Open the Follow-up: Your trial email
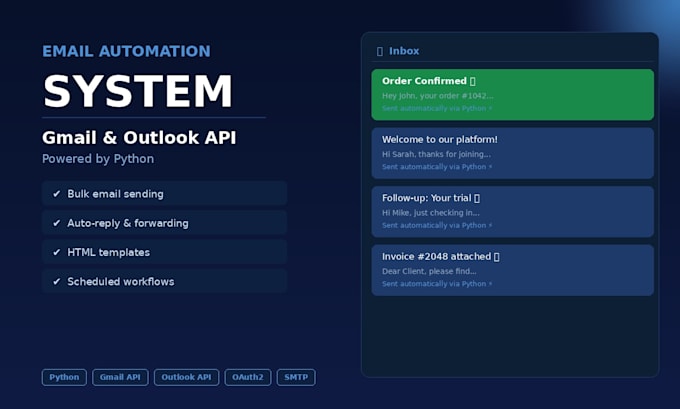The width and height of the screenshot is (680, 409). click(513, 212)
